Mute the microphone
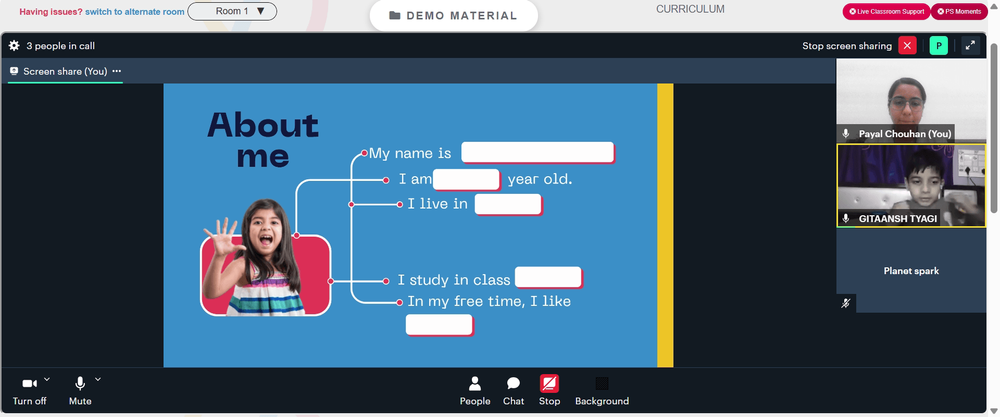This screenshot has height=417, width=1000. pyautogui.click(x=80, y=391)
